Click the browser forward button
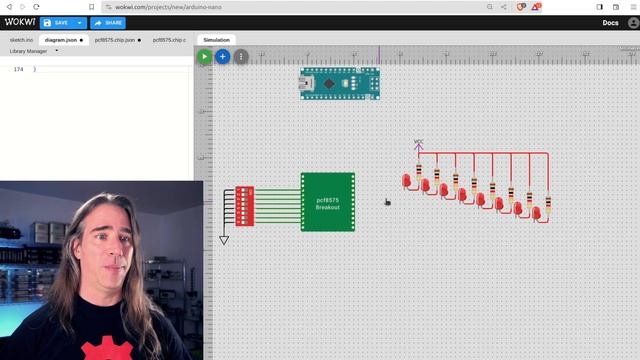The width and height of the screenshot is (640, 360). [22, 7]
